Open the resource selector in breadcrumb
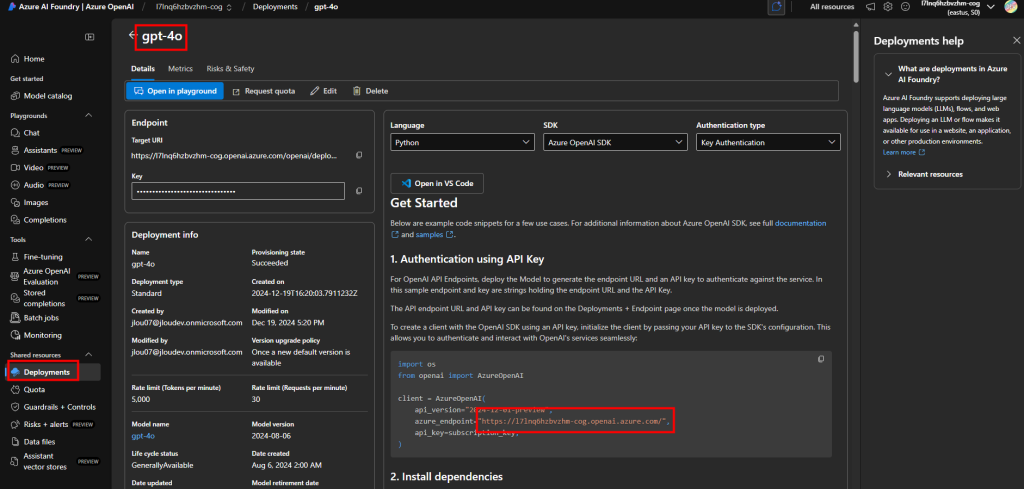Viewport: 1024px width, 489px height. coord(193,7)
